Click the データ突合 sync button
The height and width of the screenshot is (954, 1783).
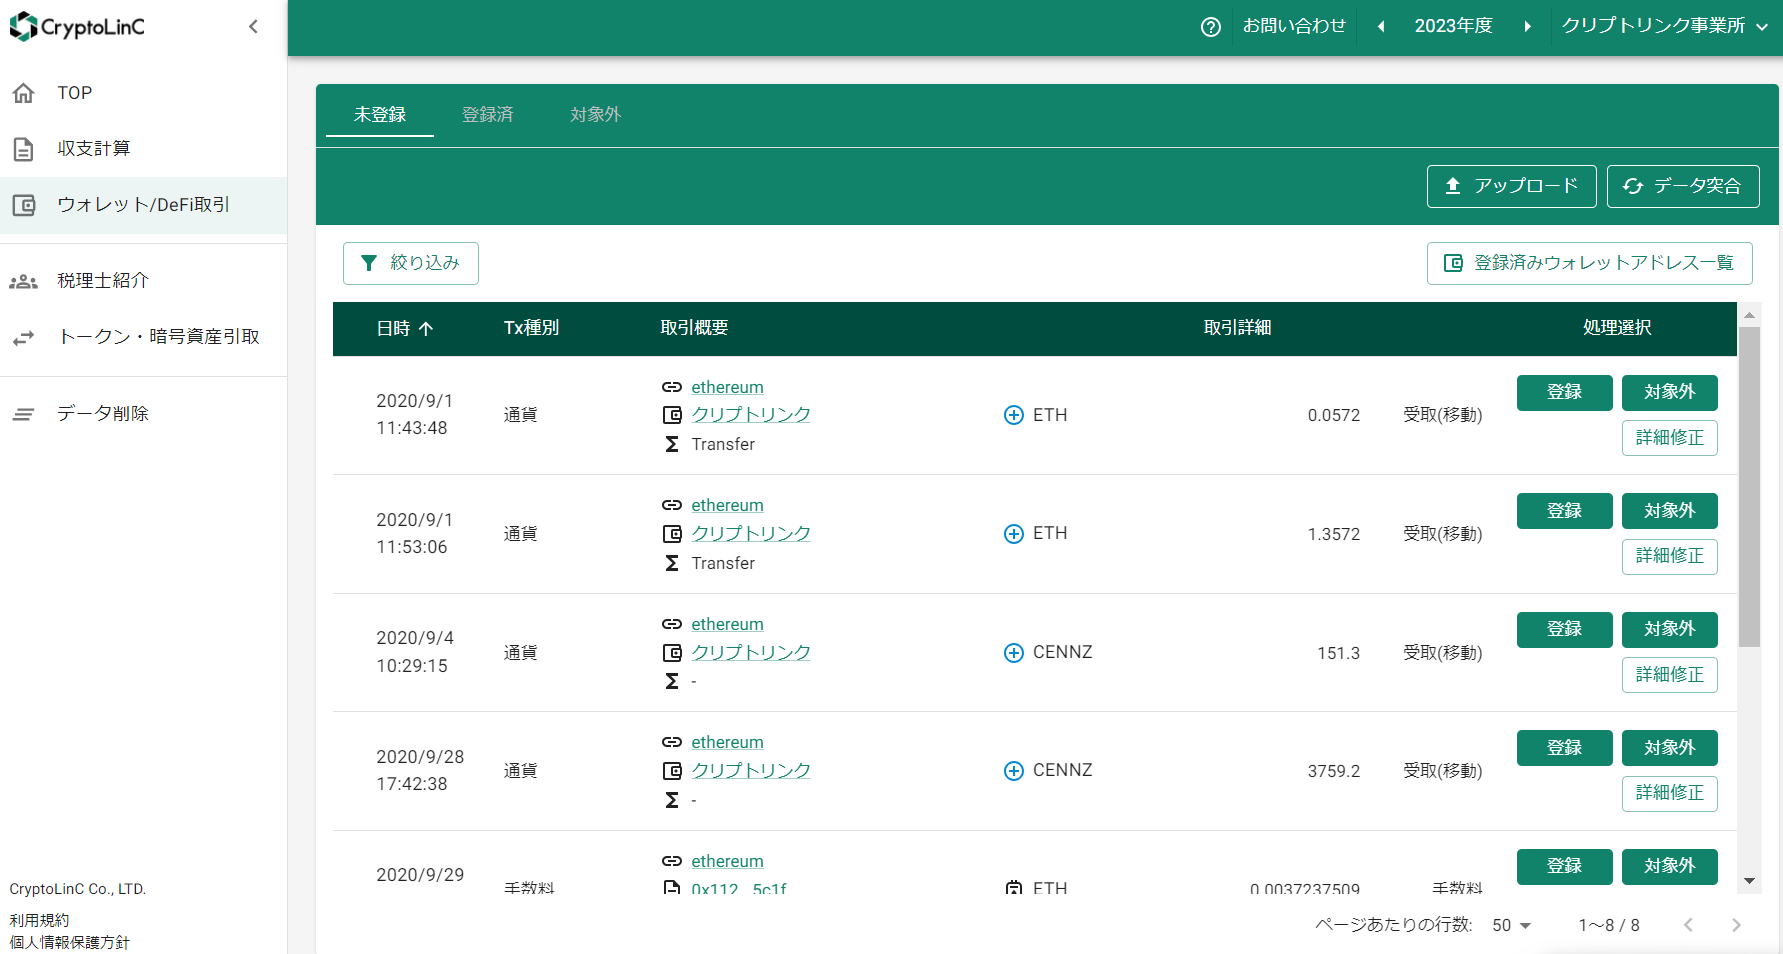(1682, 186)
